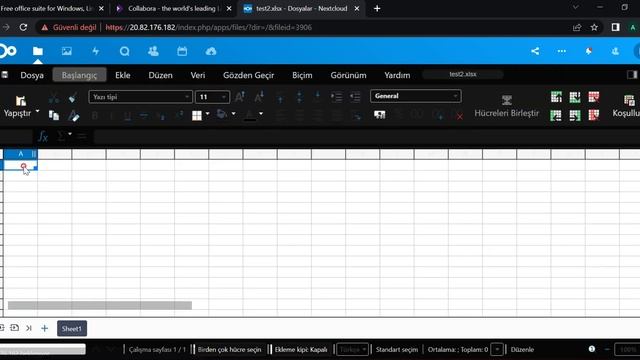Expand the Yapıştır paste options arrow

[38, 111]
